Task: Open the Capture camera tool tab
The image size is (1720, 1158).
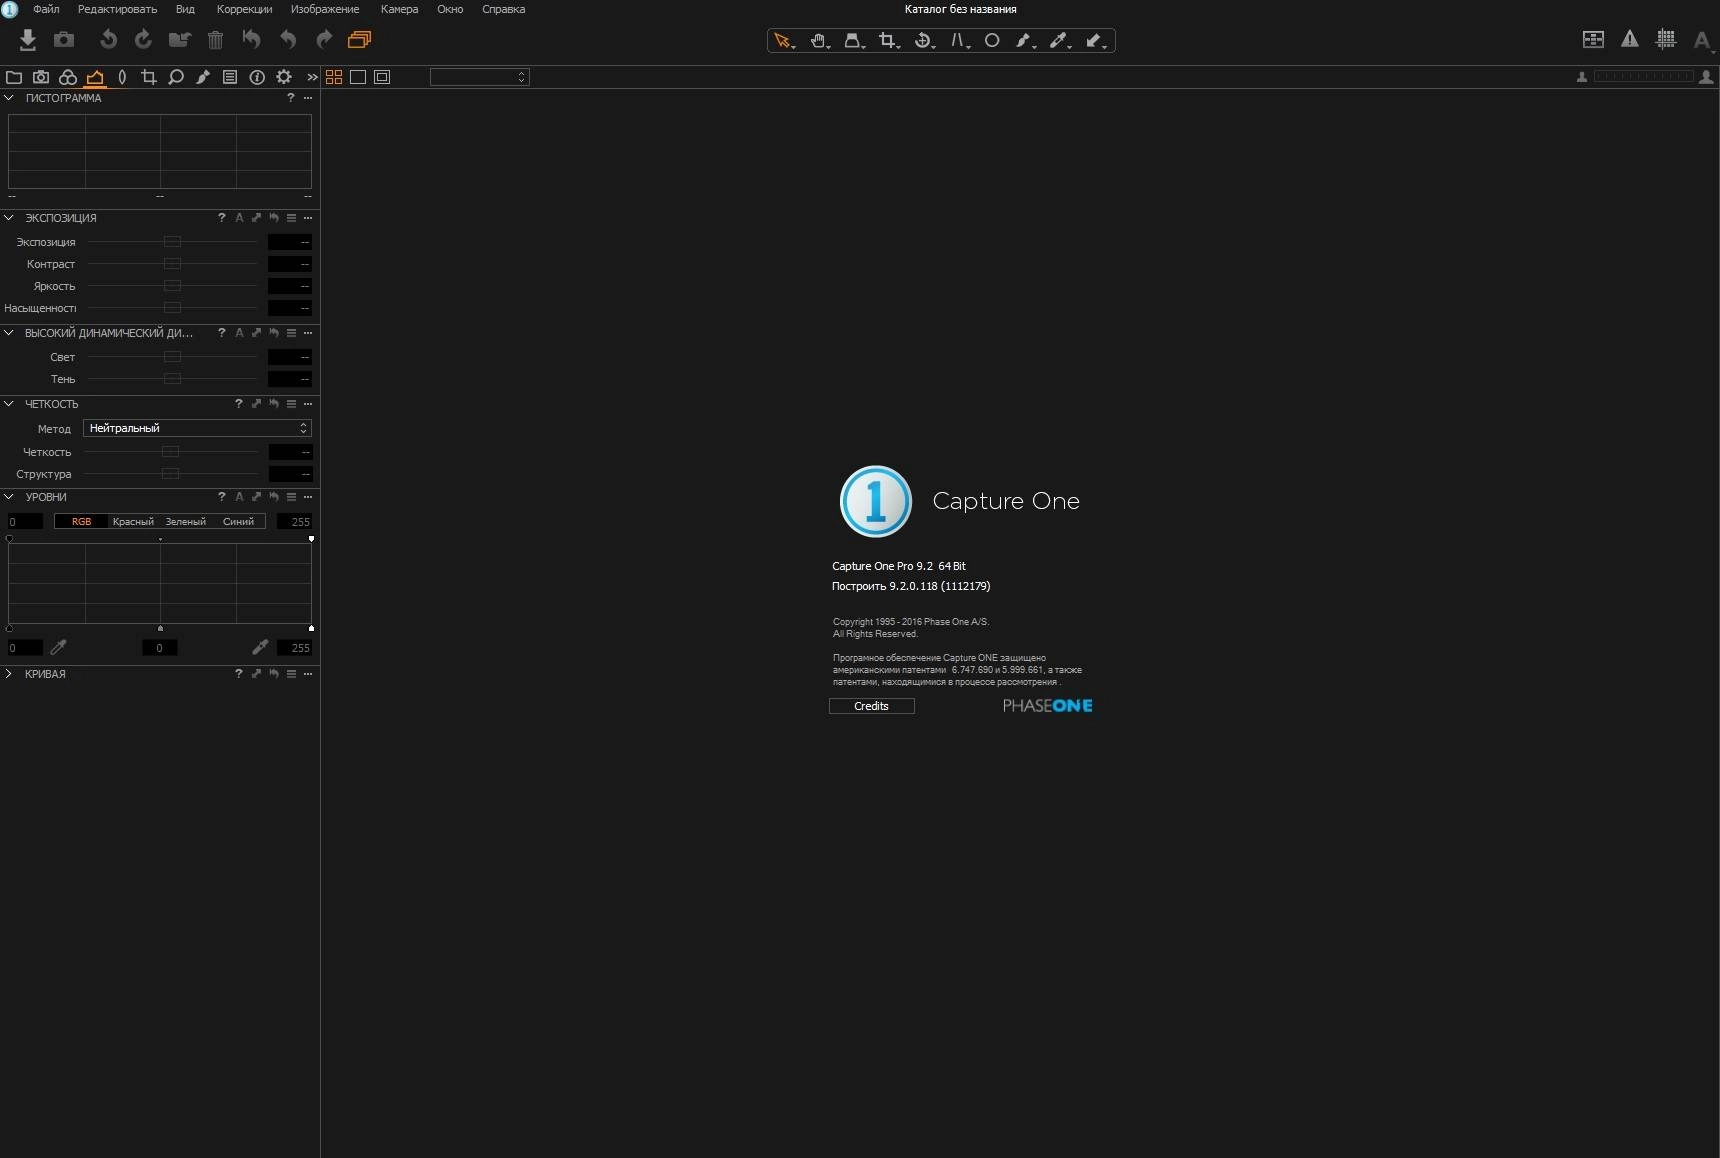Action: 41,77
